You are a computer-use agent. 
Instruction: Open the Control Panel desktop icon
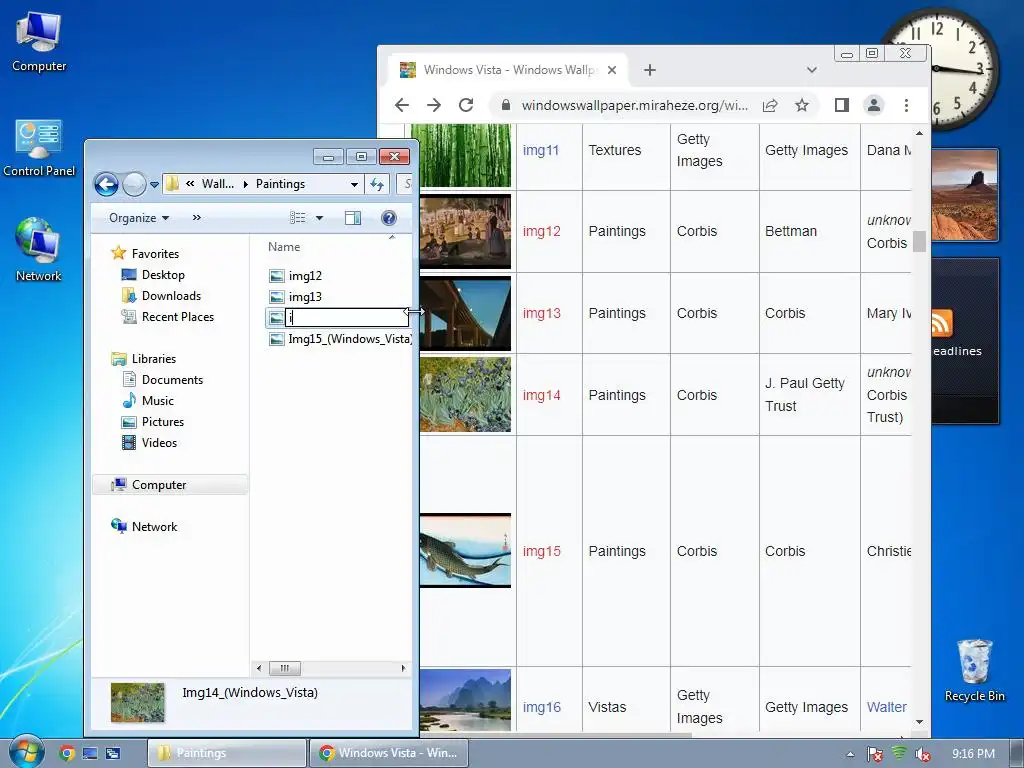(39, 148)
